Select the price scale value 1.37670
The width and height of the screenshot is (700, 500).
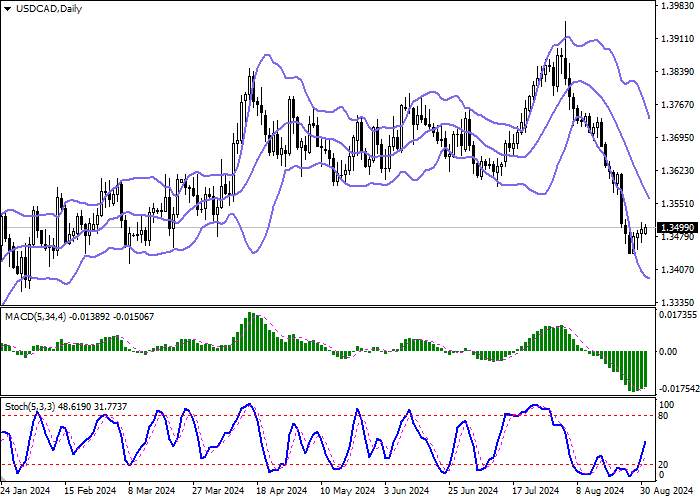coord(679,104)
